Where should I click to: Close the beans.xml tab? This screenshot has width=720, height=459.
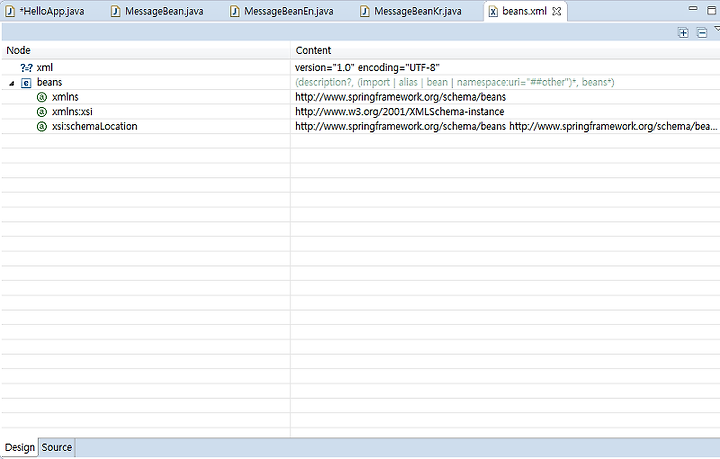click(x=557, y=11)
